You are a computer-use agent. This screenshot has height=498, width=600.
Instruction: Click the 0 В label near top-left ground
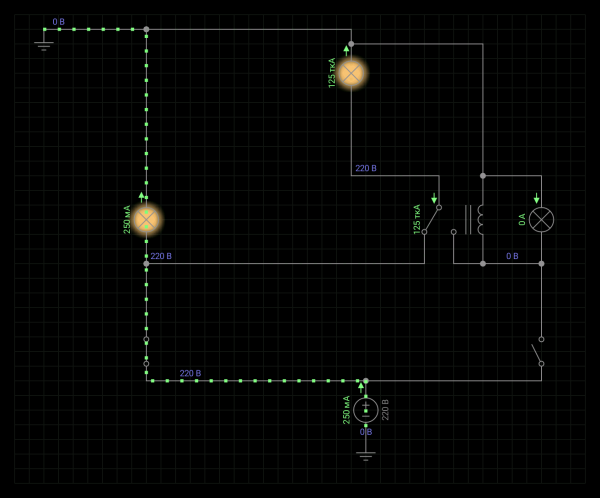[59, 21]
